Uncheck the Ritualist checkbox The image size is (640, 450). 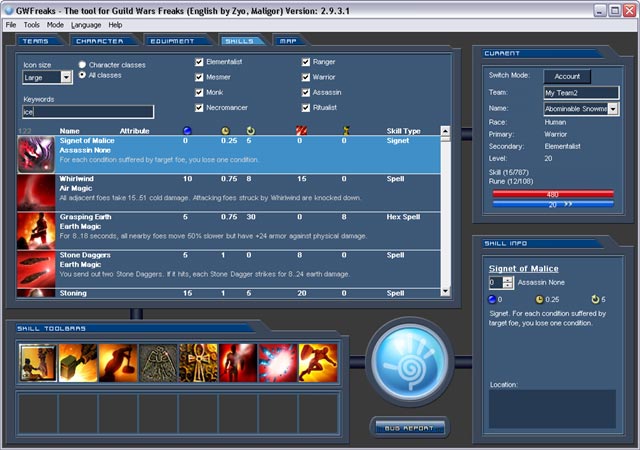pyautogui.click(x=306, y=108)
